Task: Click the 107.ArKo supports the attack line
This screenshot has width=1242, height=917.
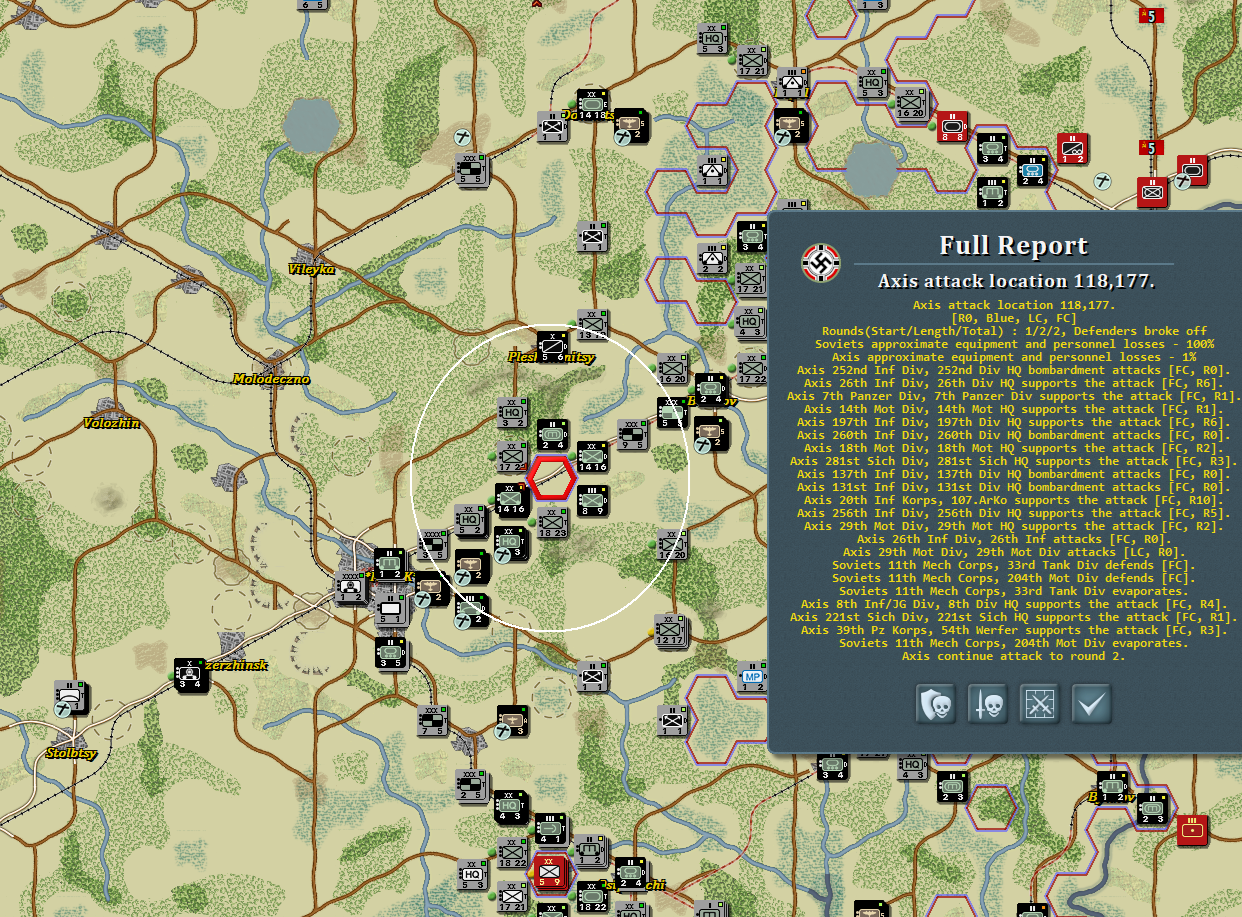Action: click(1014, 500)
